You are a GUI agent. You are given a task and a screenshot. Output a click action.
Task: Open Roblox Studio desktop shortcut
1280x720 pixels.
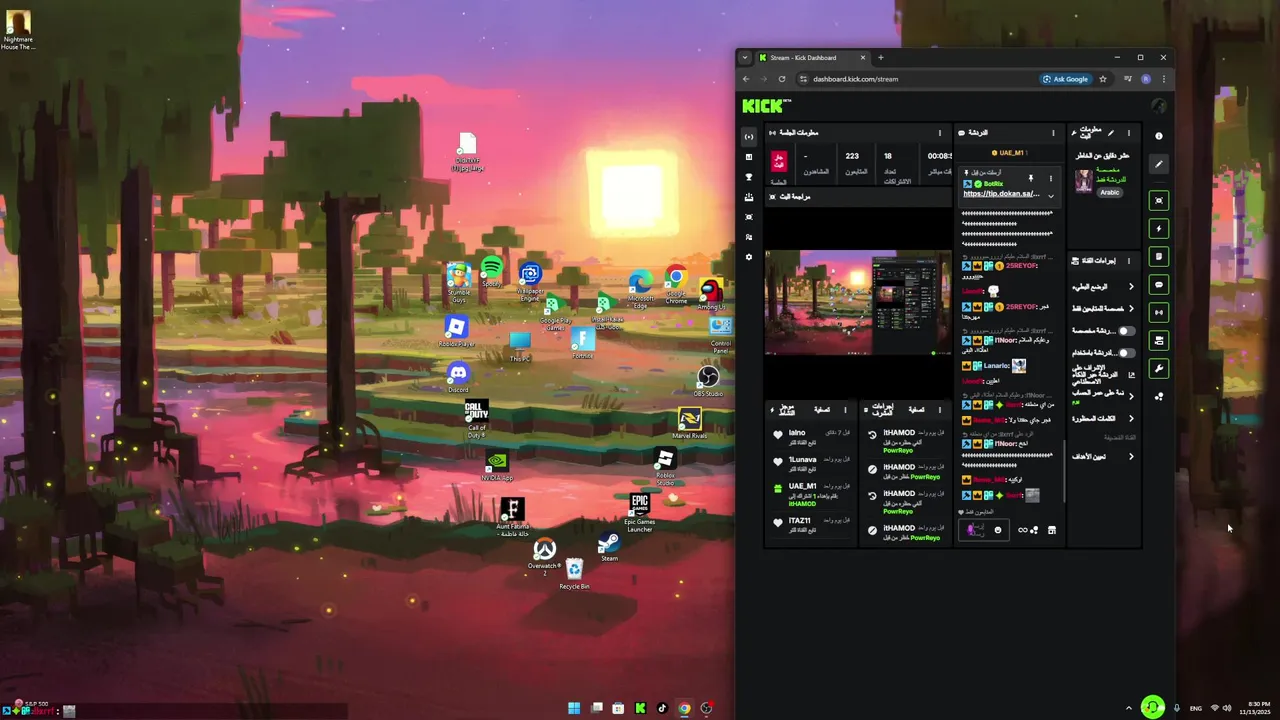point(665,467)
